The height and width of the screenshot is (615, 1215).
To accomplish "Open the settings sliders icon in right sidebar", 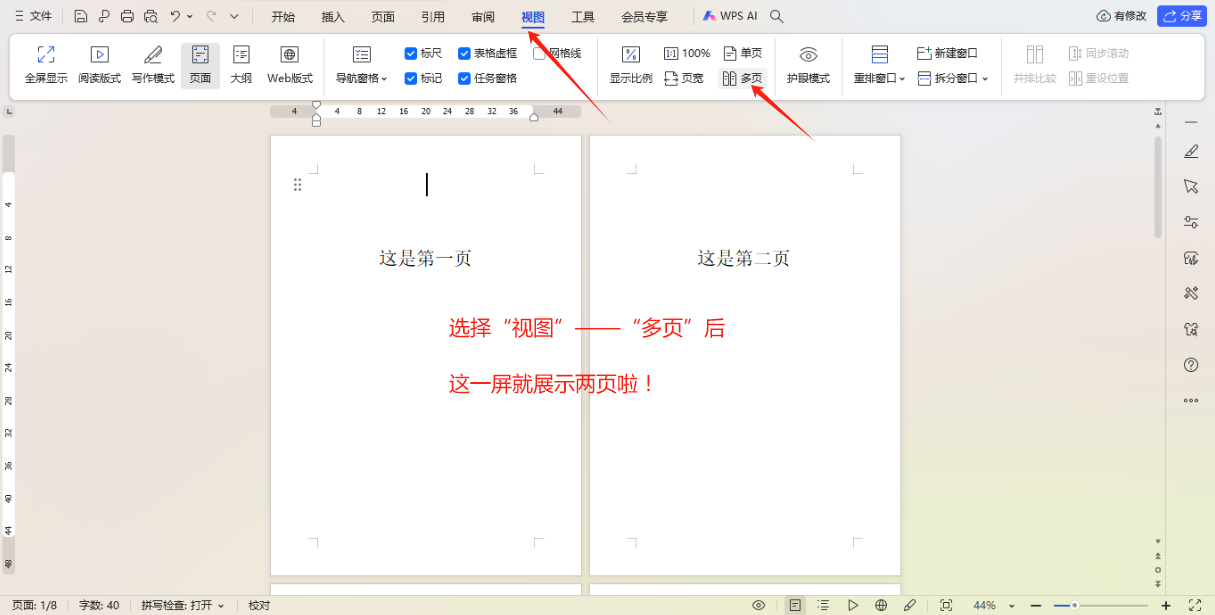I will 1191,222.
